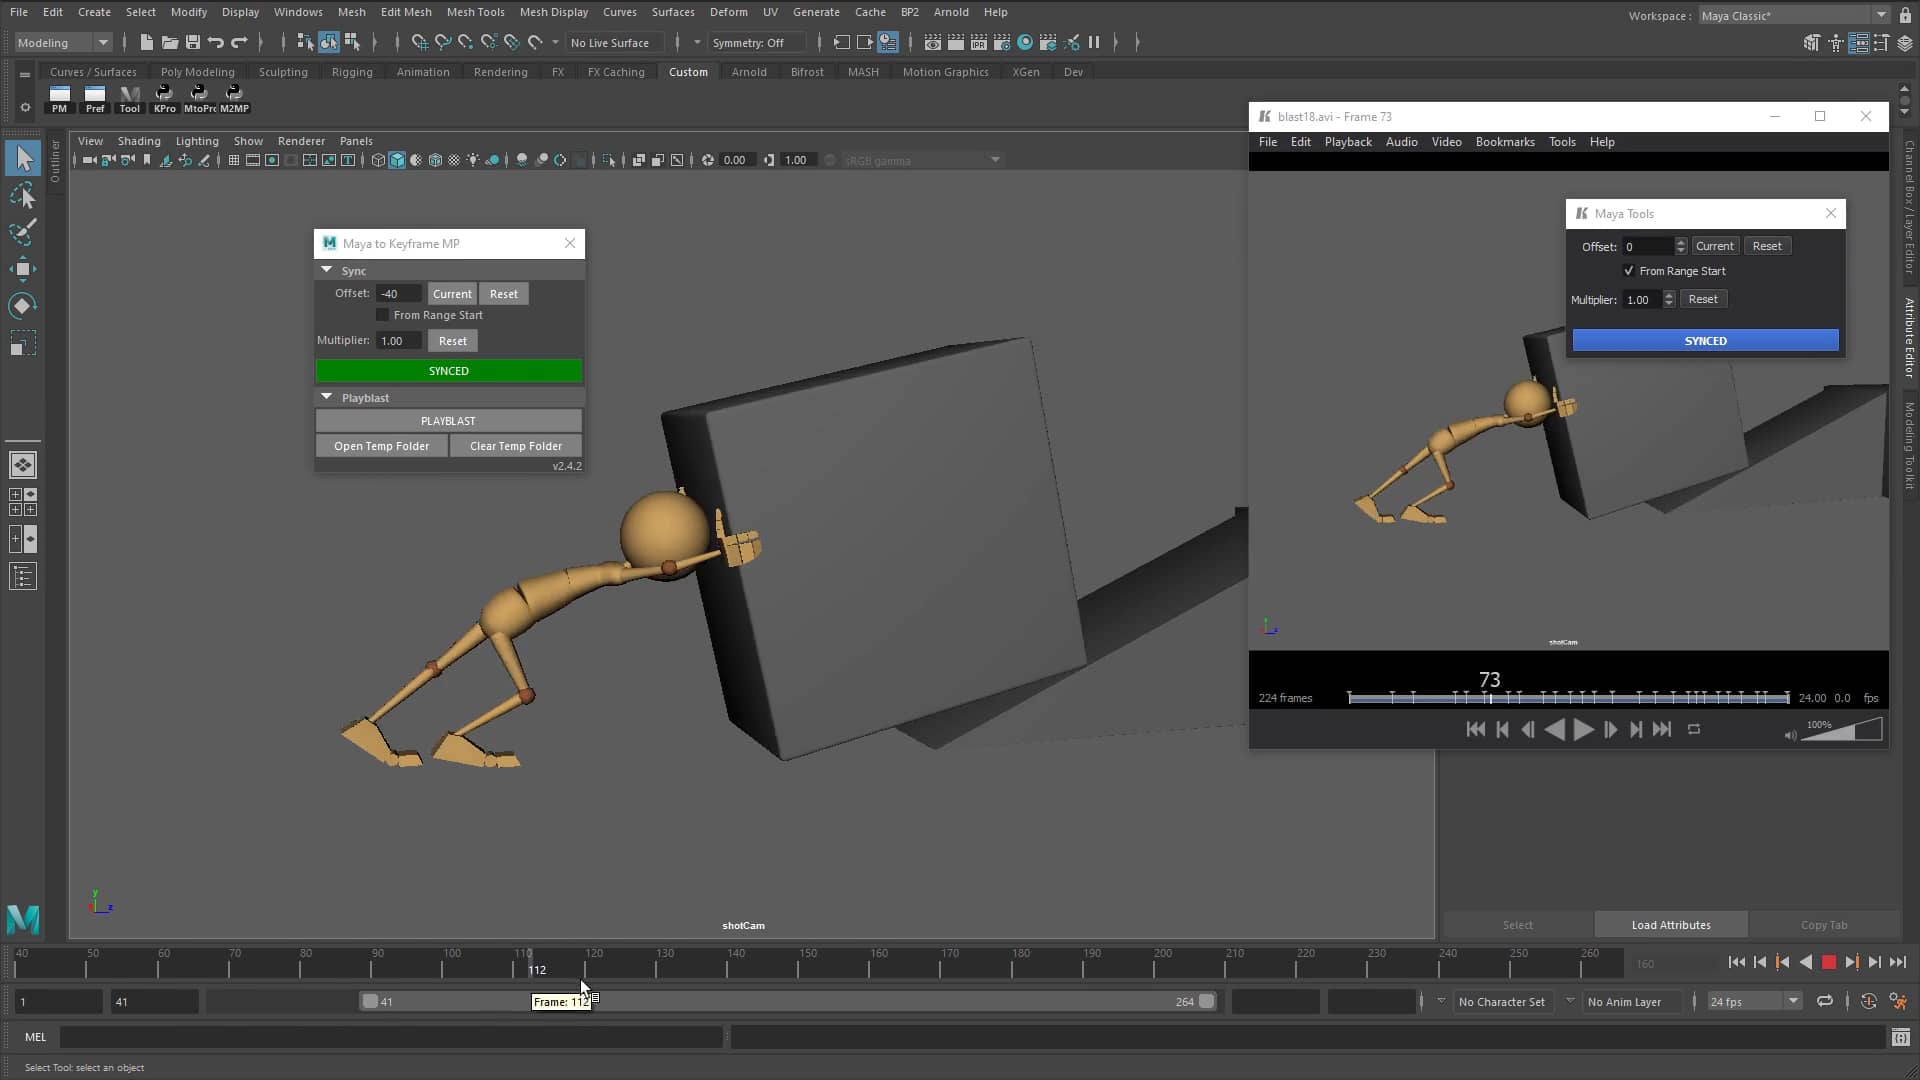Screen dimensions: 1920x1080
Task: Activate the M2MP shelf script
Action: pos(235,95)
